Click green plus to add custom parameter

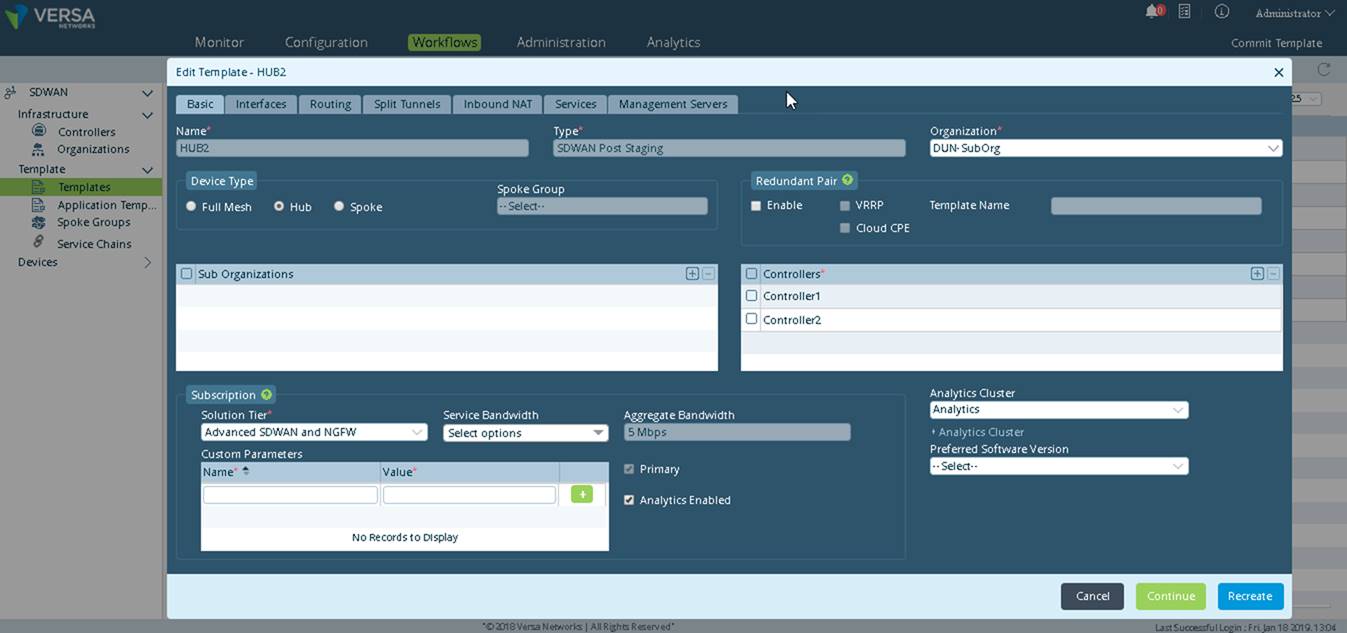(582, 494)
